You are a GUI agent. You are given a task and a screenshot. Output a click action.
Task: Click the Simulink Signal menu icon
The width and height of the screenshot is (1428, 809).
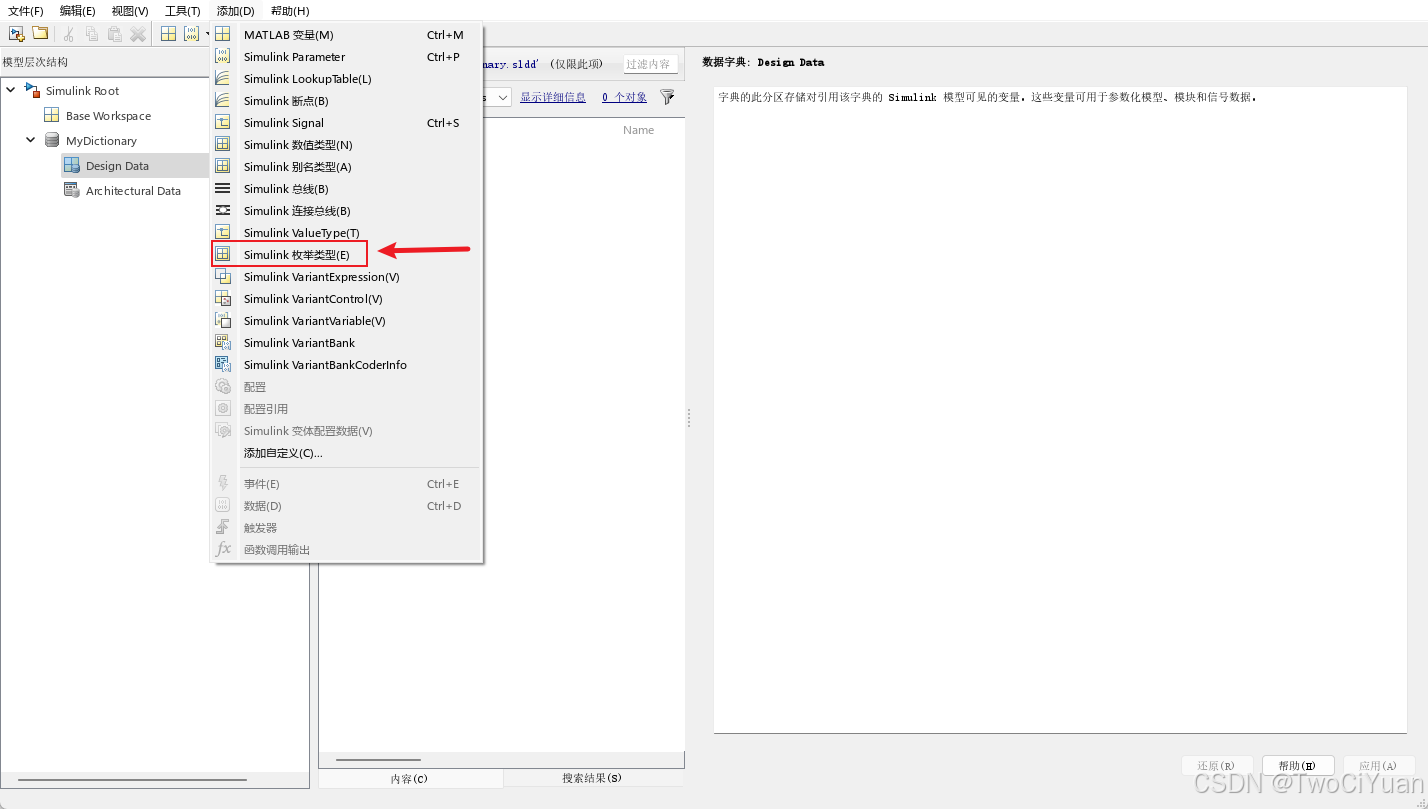tap(223, 122)
